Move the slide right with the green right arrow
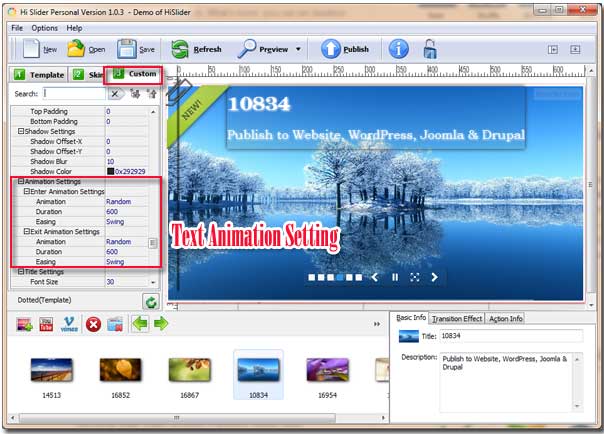This screenshot has height=434, width=604. (161, 323)
